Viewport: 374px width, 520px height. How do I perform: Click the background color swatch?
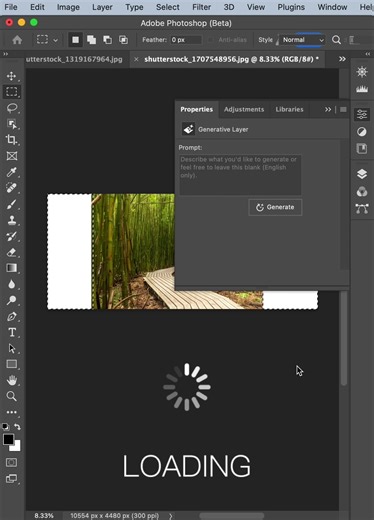[x=16, y=447]
